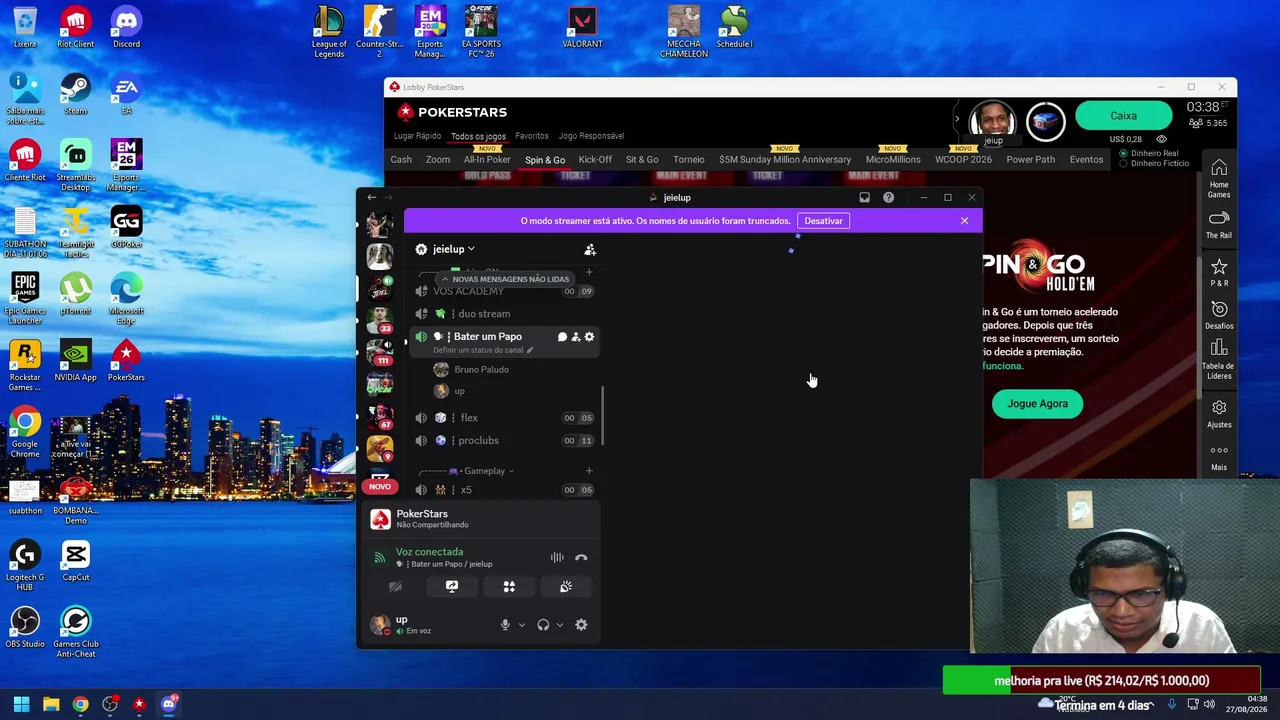Open PokerStars Ajustes settings
Screen dimensions: 1280x720
tap(1219, 413)
